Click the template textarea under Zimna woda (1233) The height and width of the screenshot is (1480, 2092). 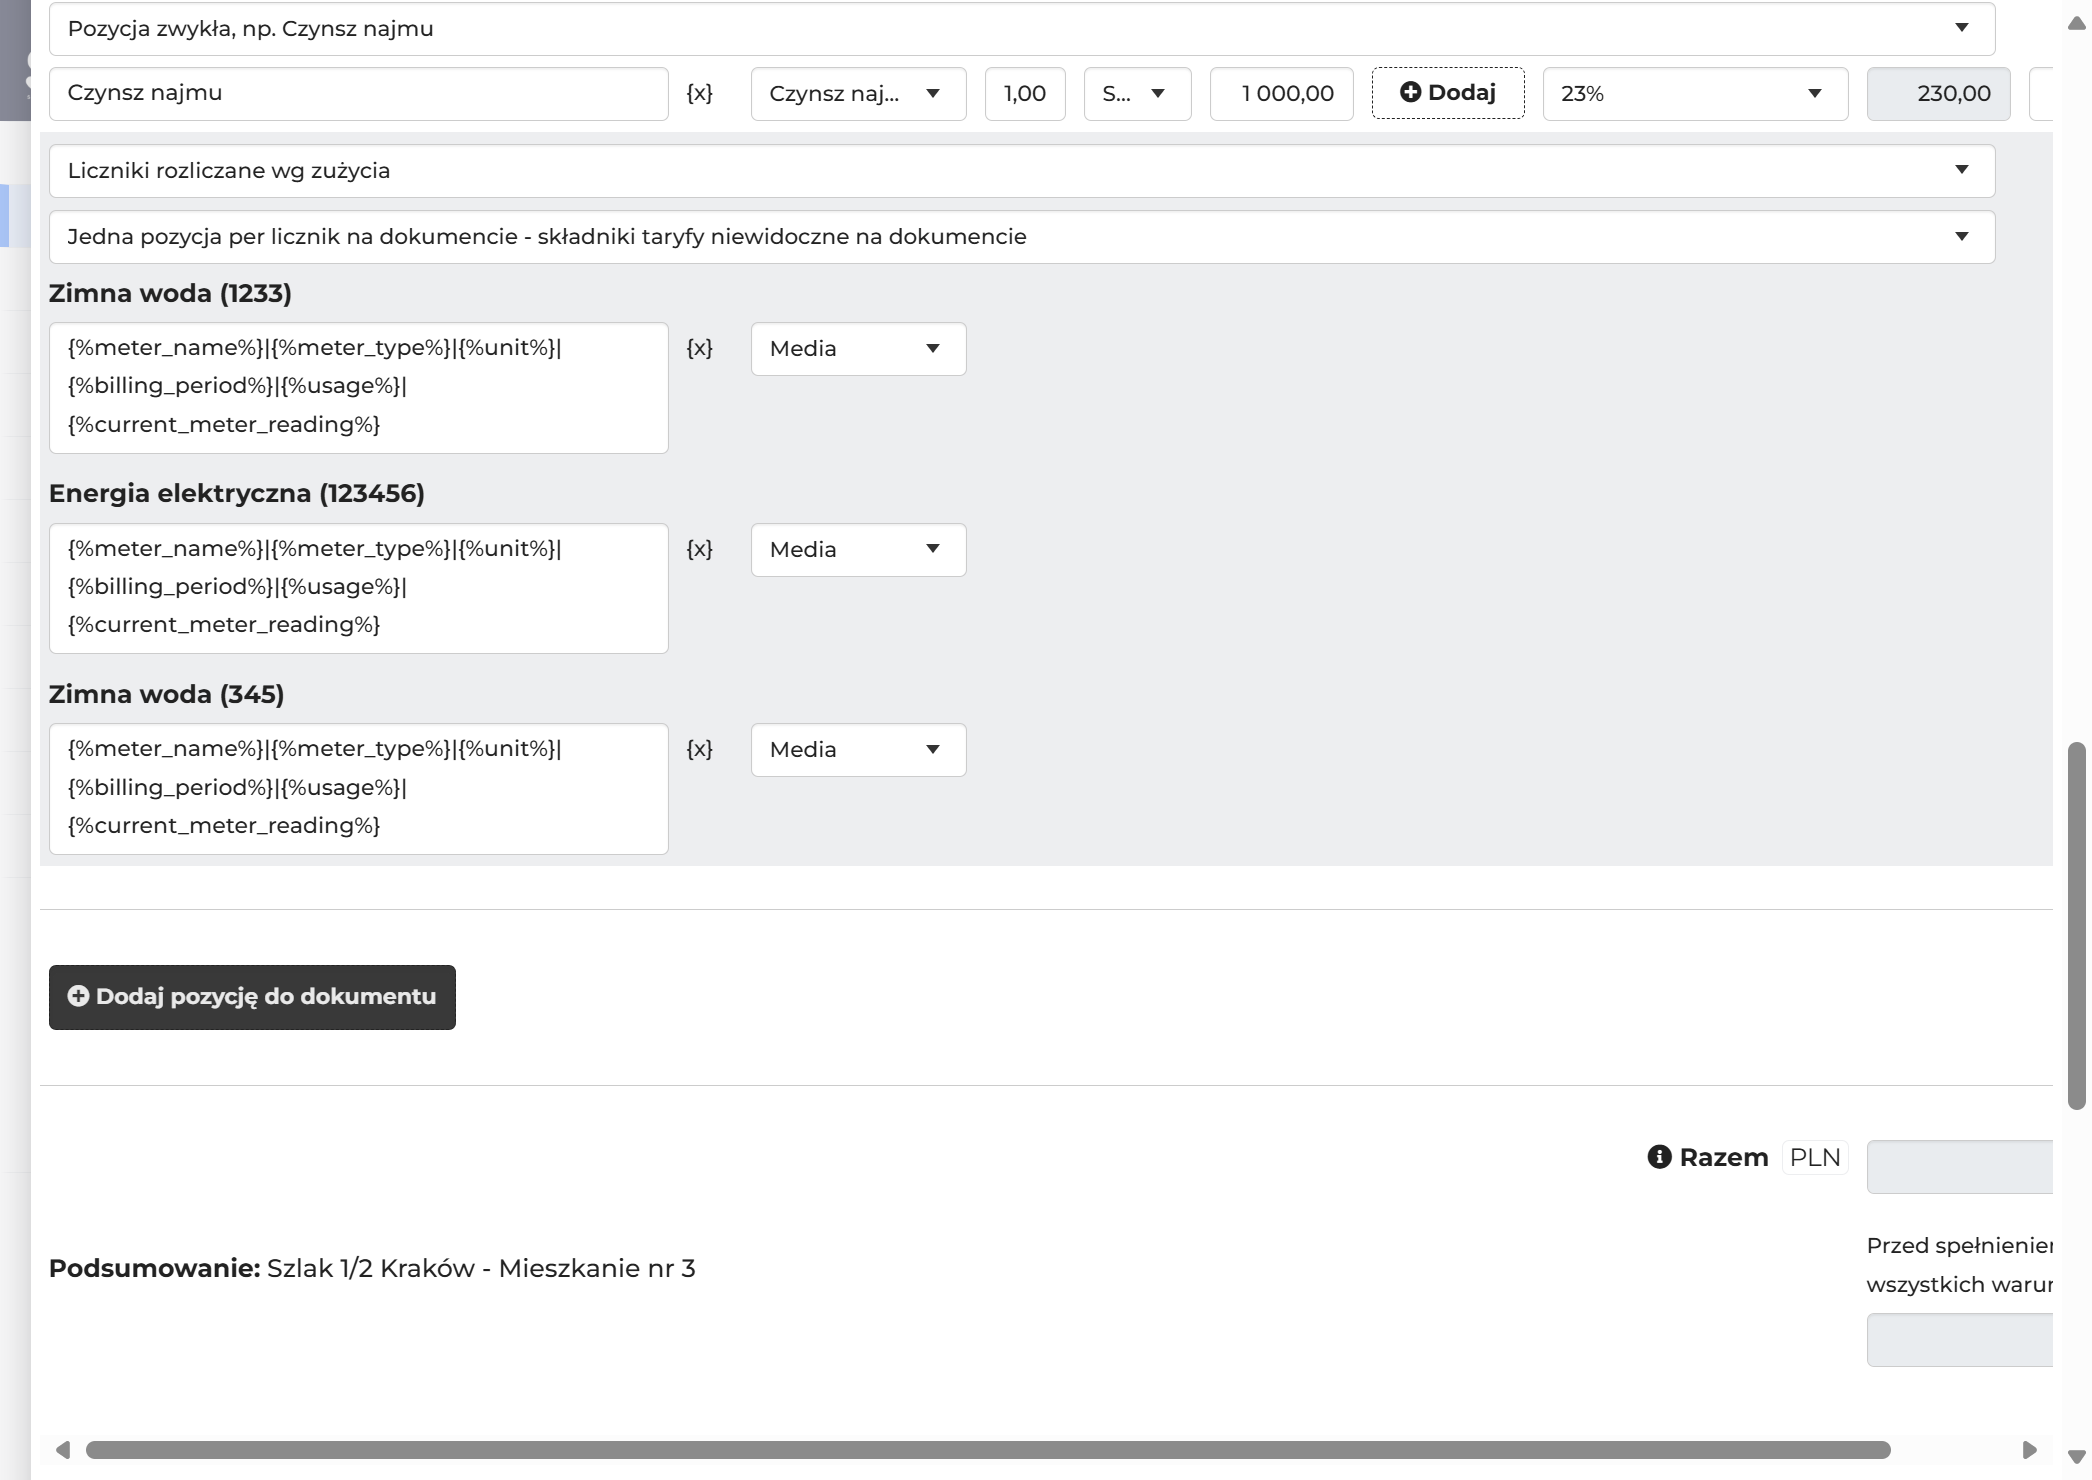(358, 388)
